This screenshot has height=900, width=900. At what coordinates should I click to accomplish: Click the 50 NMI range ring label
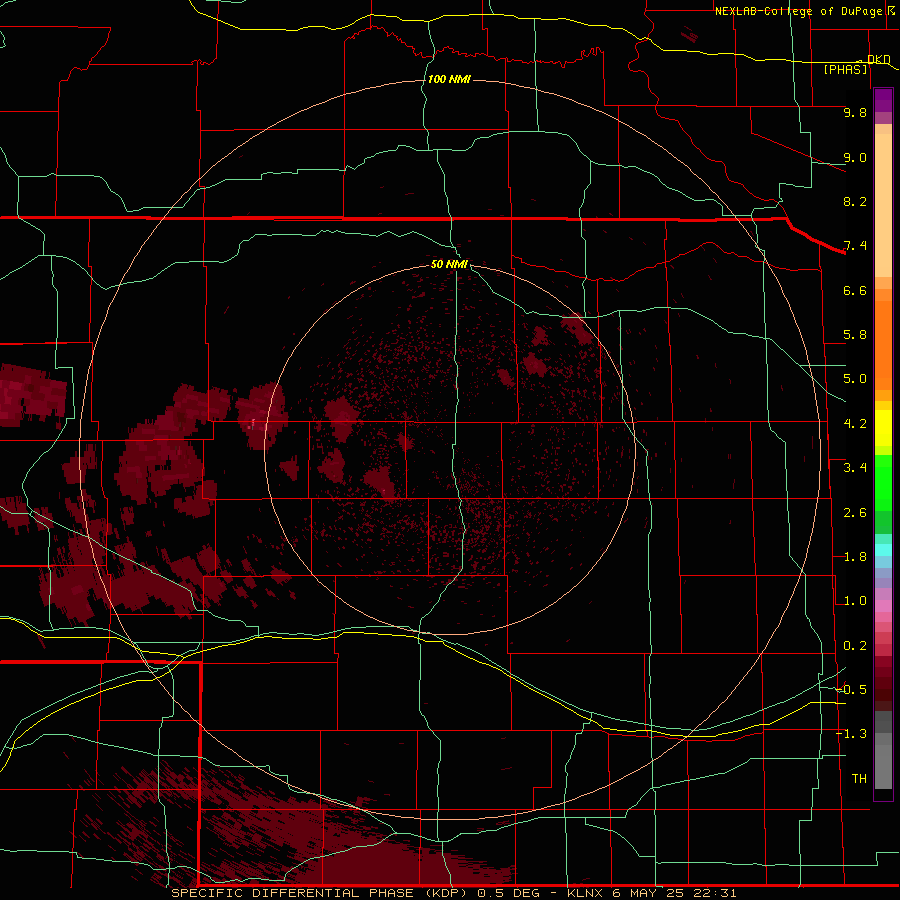point(449,264)
